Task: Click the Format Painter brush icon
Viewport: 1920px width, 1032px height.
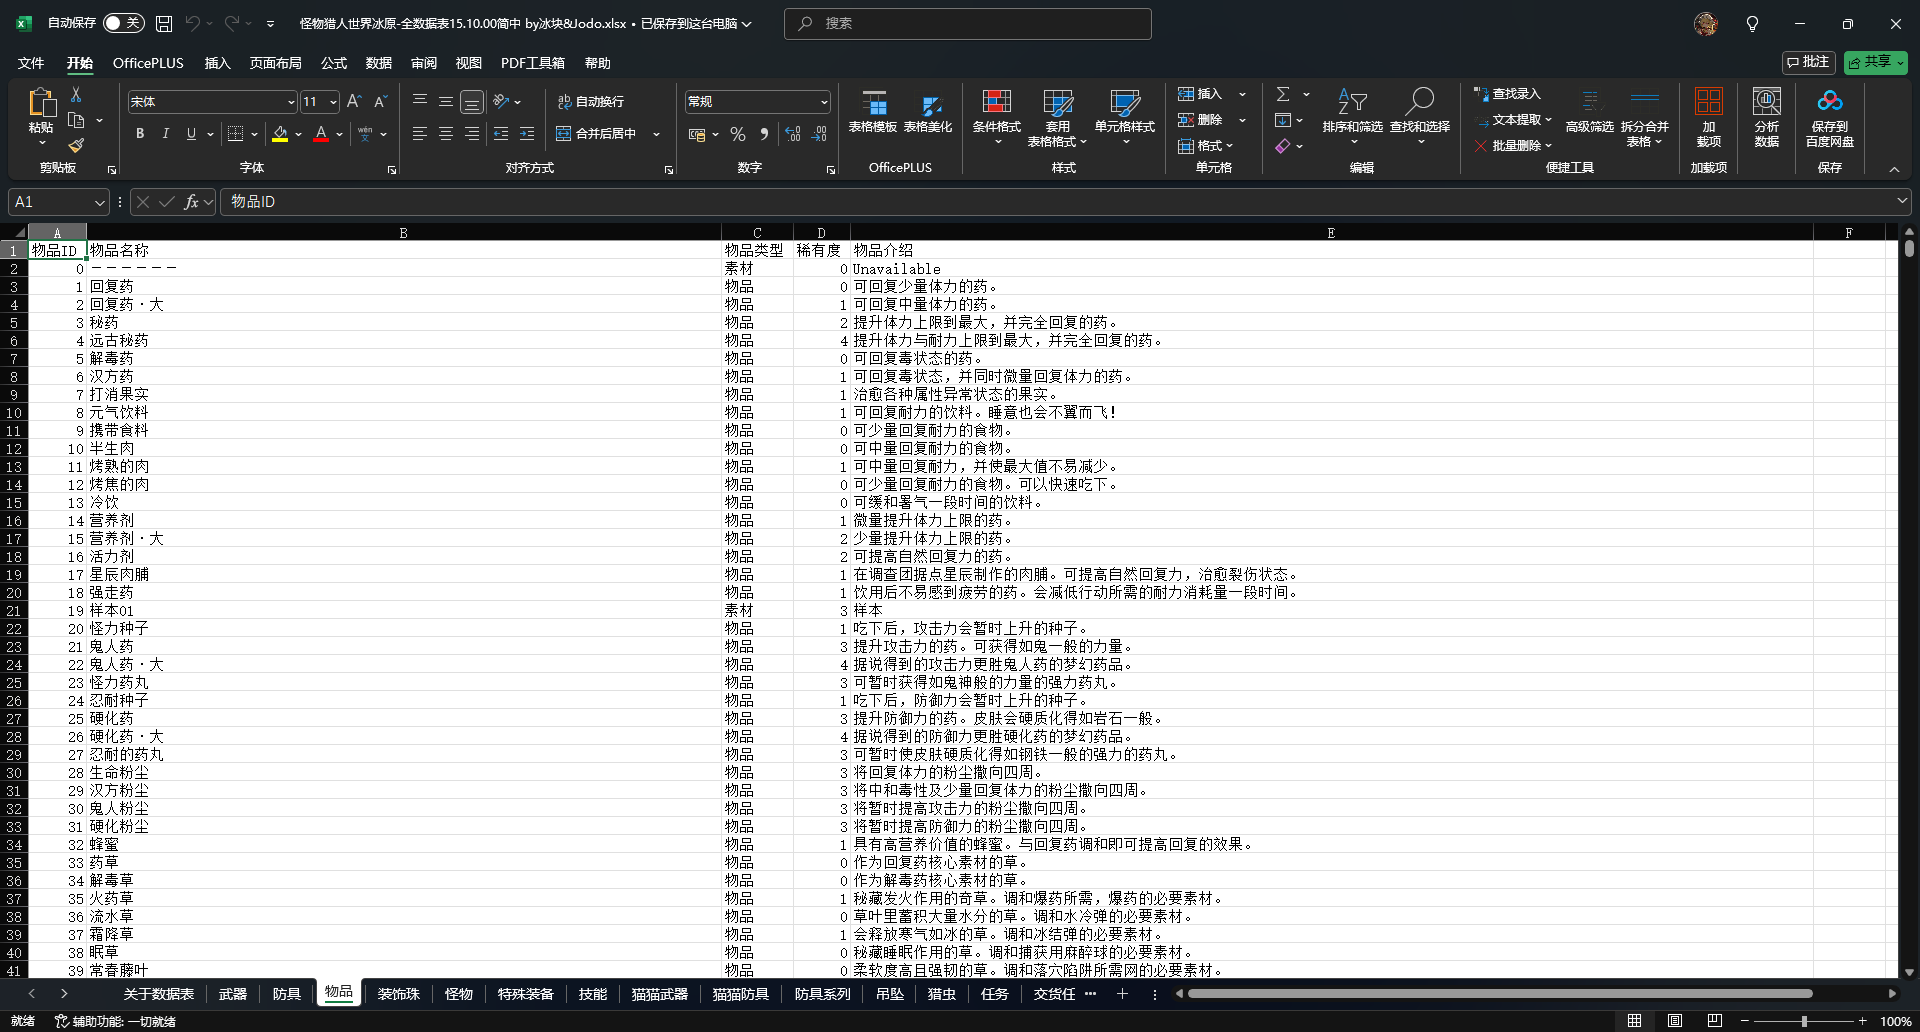Action: point(76,146)
